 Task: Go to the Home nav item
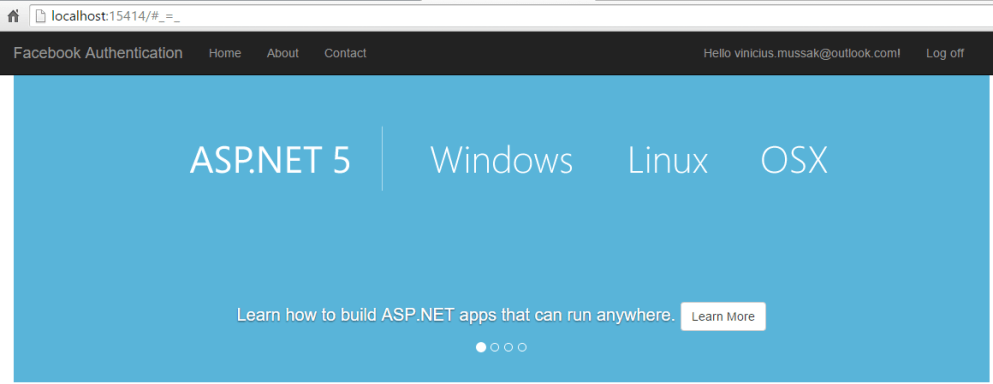coord(225,53)
